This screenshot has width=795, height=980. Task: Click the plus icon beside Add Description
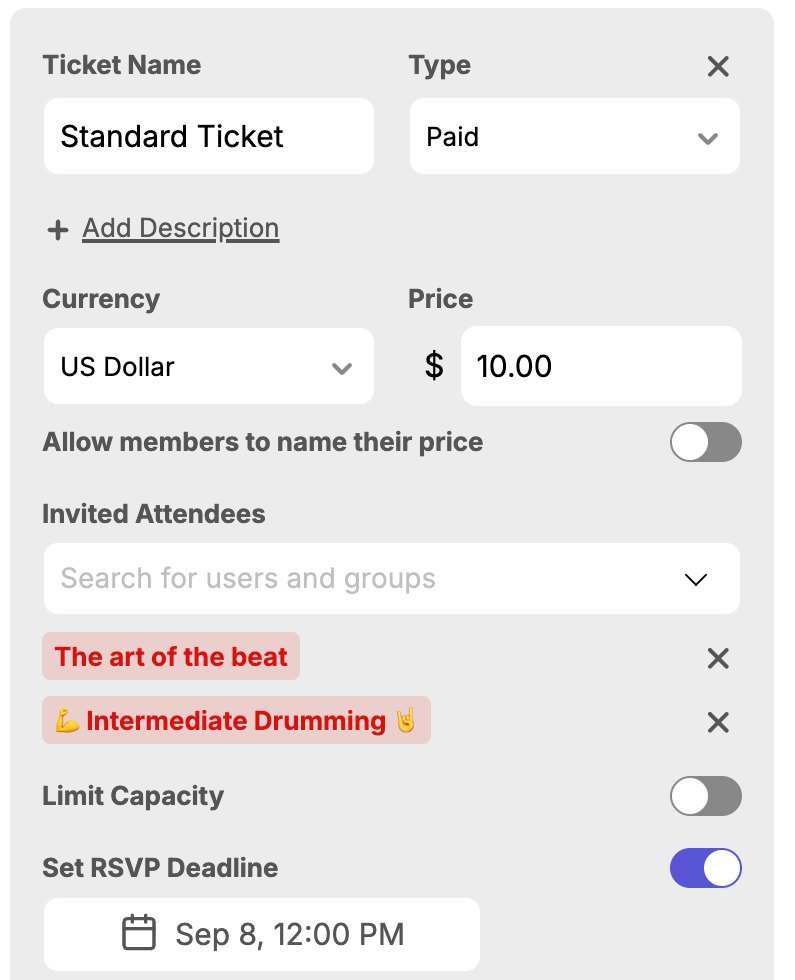tap(58, 230)
